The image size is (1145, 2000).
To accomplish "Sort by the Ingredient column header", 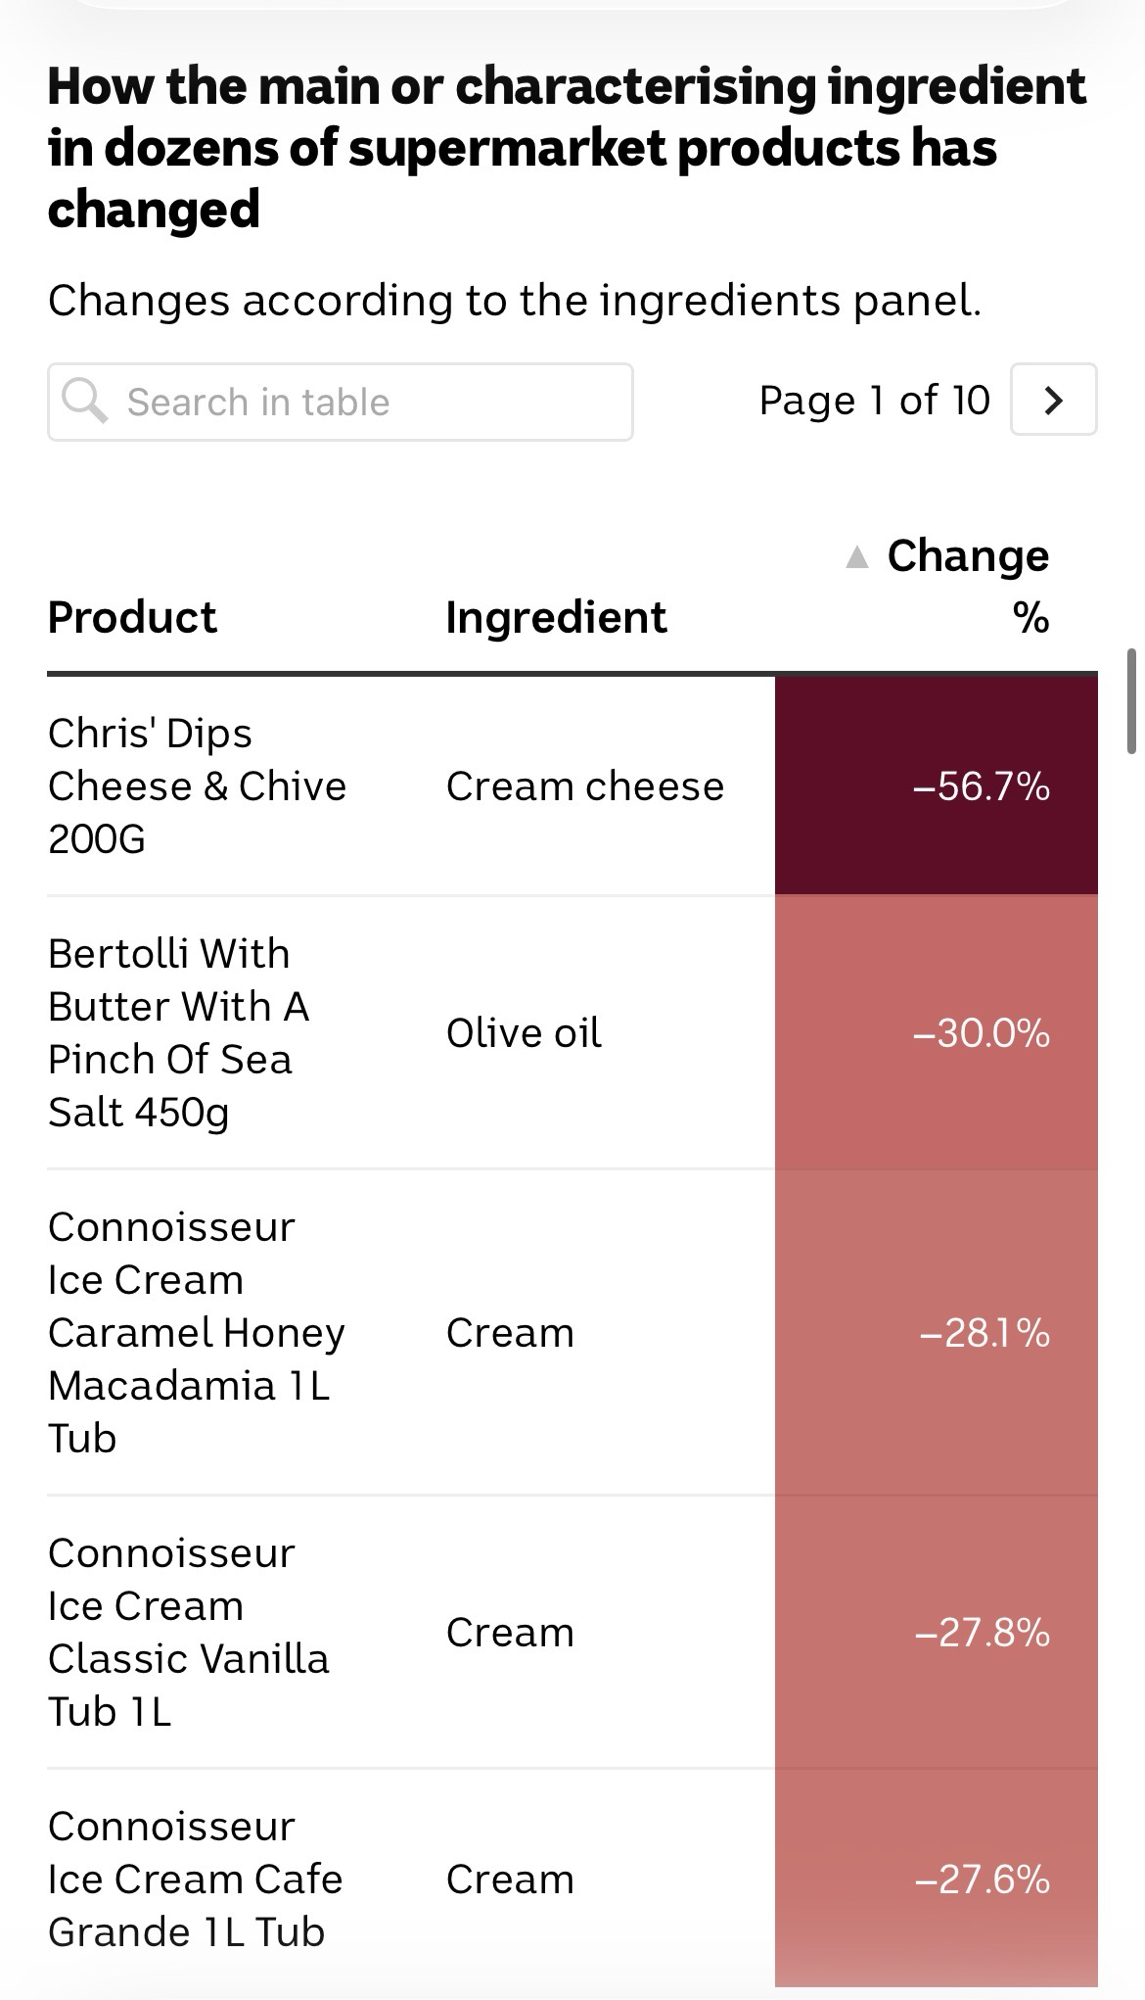I will (556, 617).
